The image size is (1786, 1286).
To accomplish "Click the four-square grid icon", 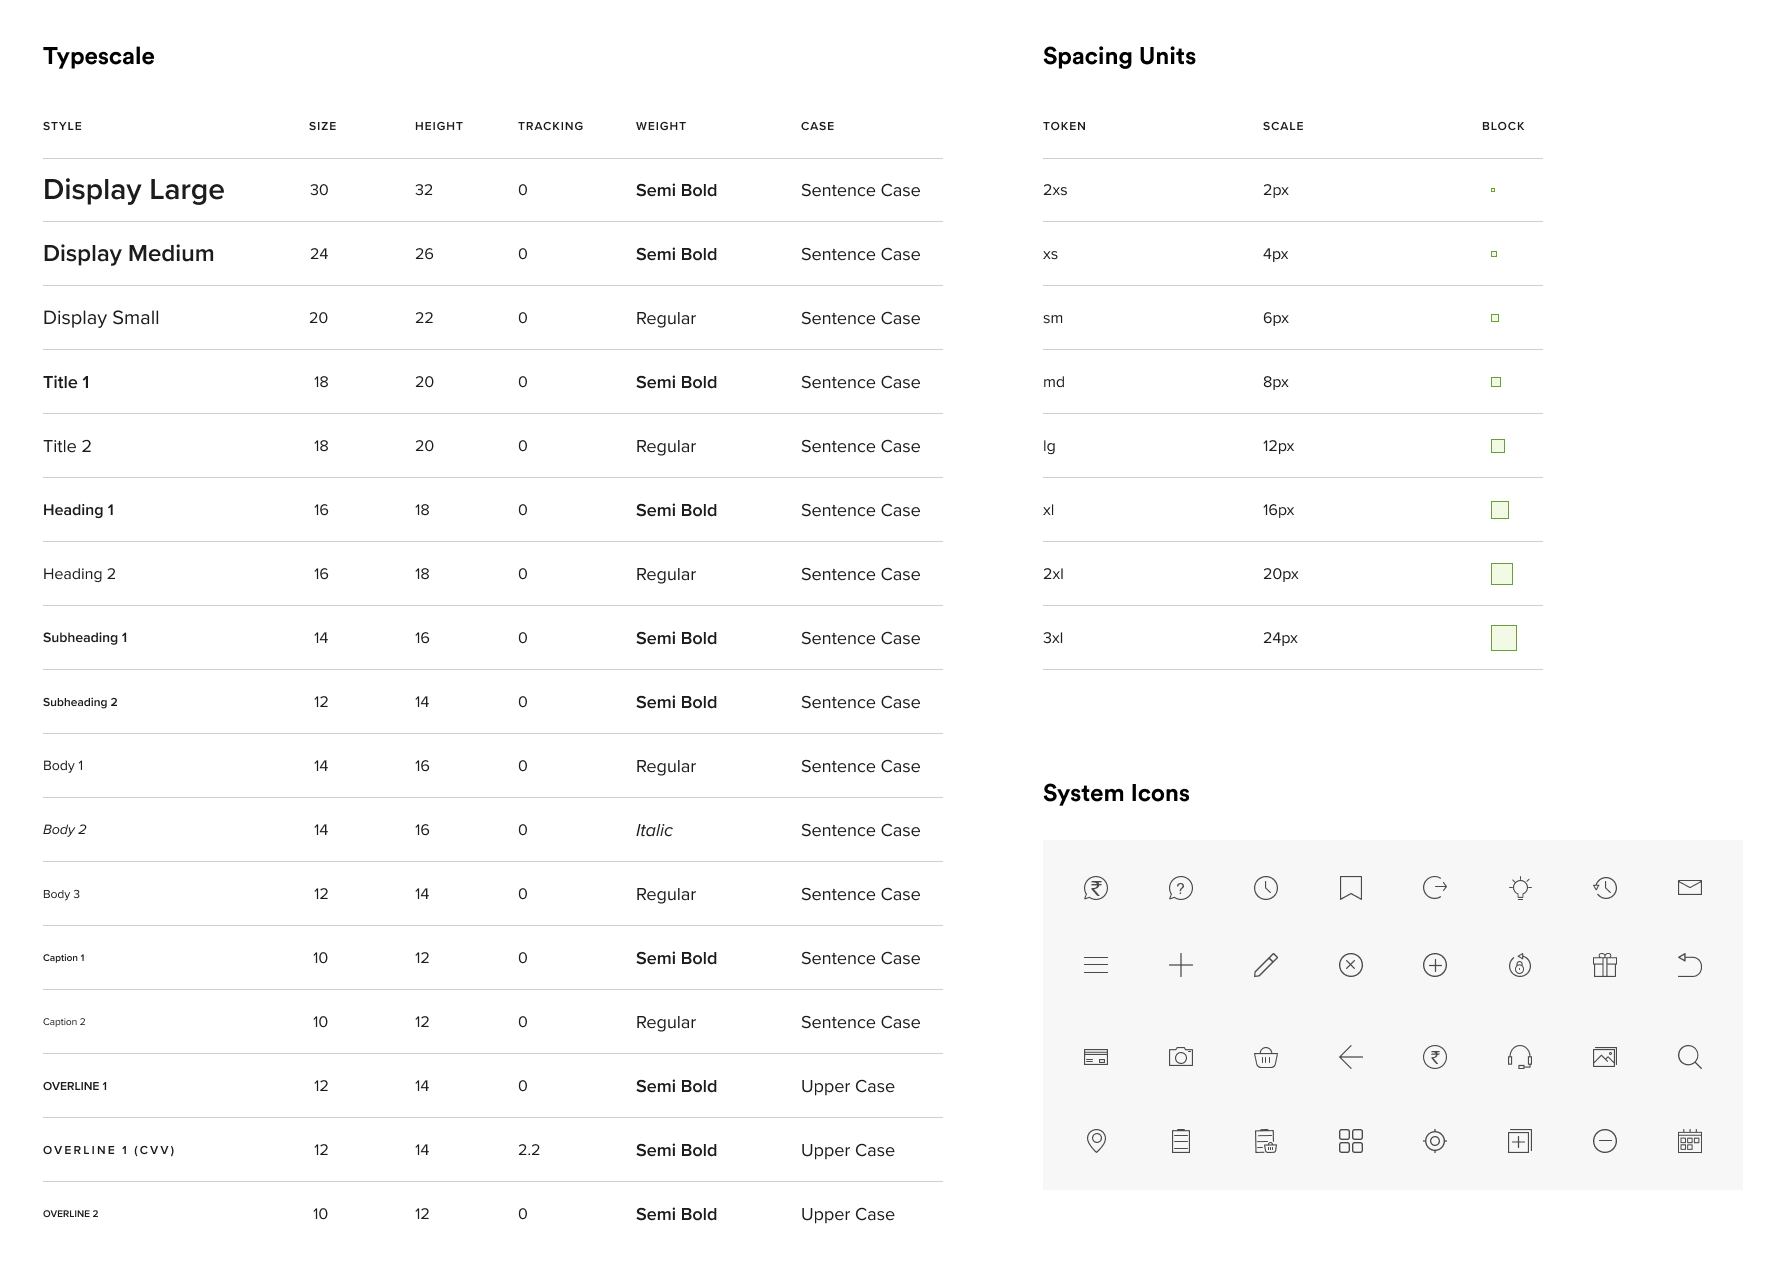I will pos(1351,1141).
